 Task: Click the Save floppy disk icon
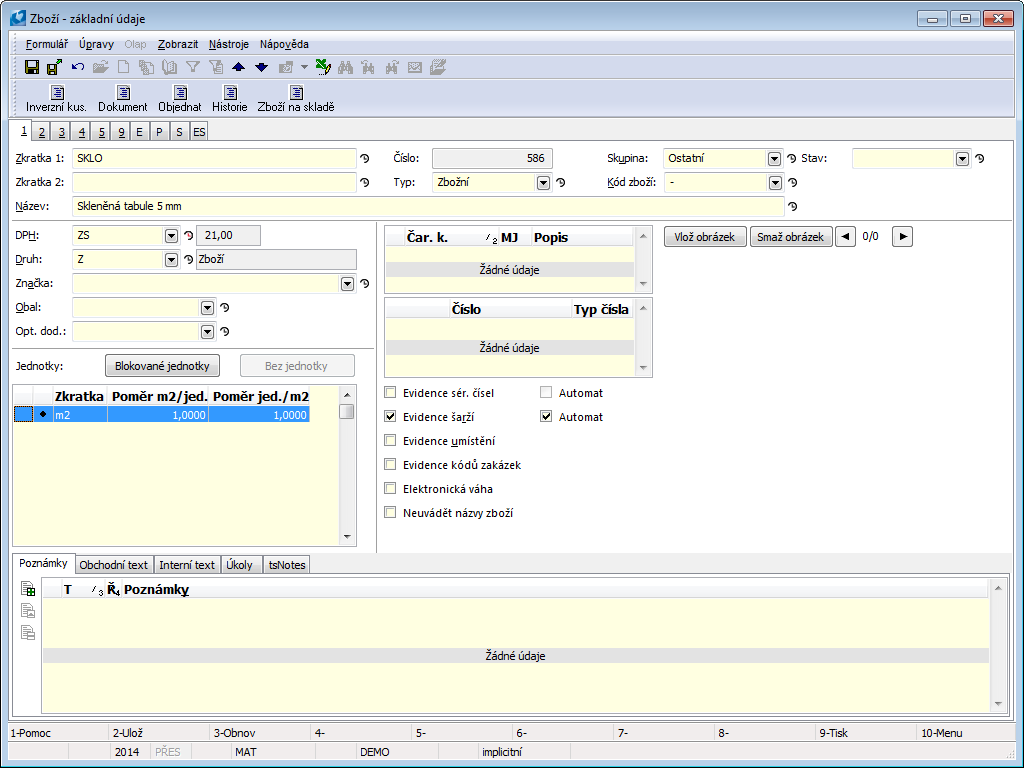32,67
